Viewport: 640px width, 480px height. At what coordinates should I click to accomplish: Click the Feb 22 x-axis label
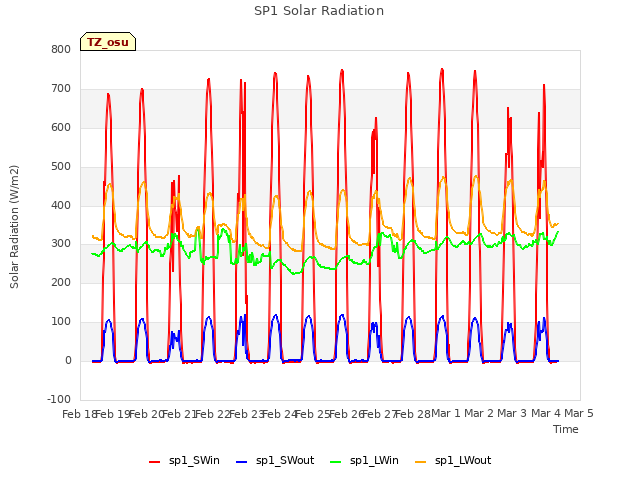[x=212, y=414]
